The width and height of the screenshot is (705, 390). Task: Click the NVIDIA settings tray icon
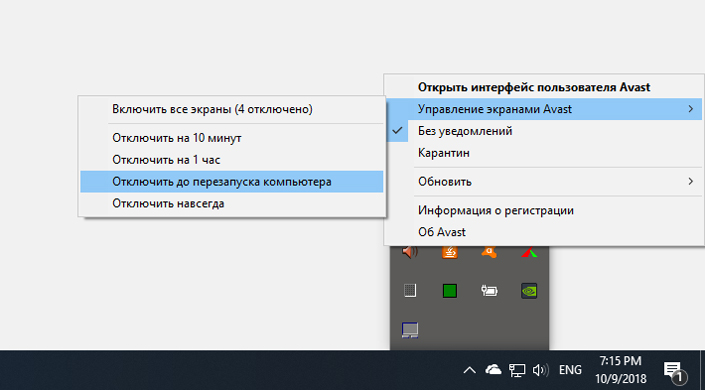point(529,291)
